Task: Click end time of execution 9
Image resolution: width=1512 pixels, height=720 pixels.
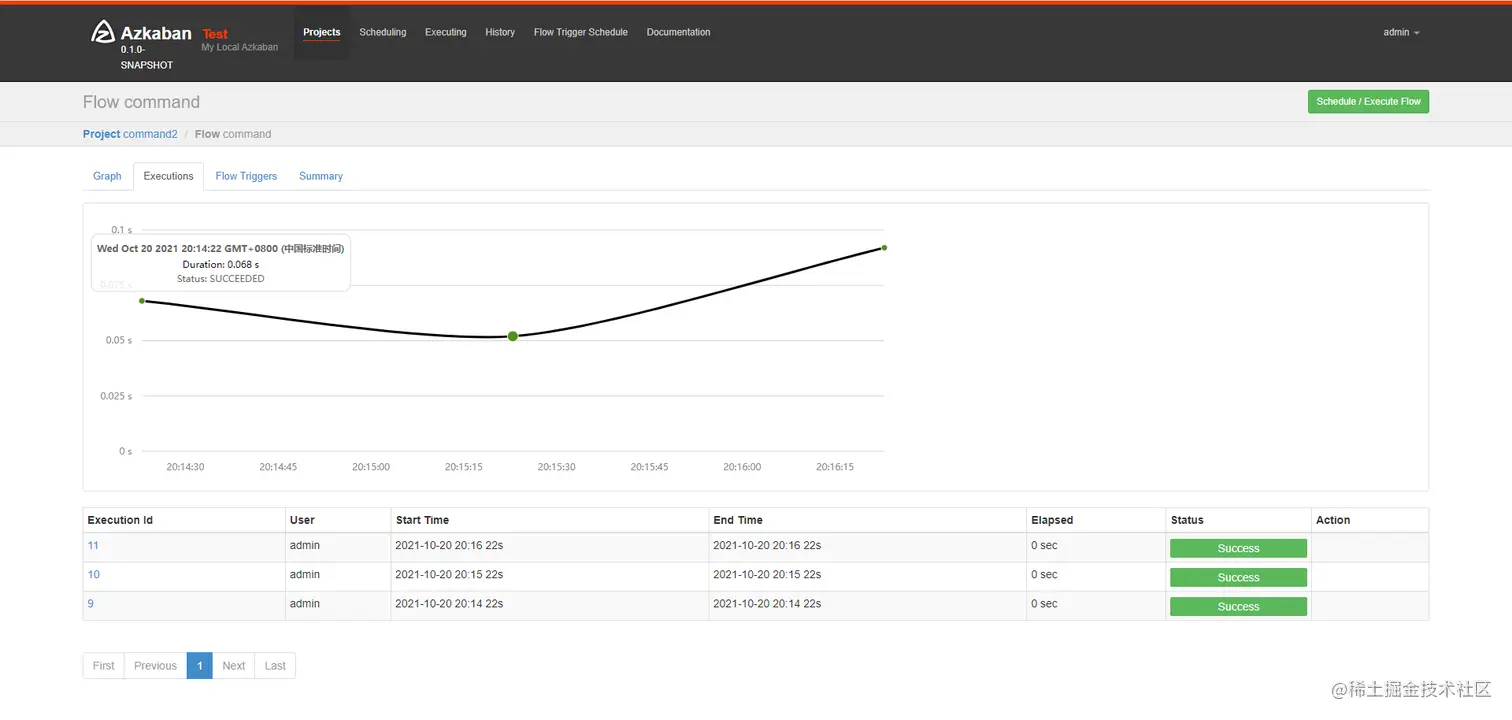Action: pyautogui.click(x=767, y=604)
